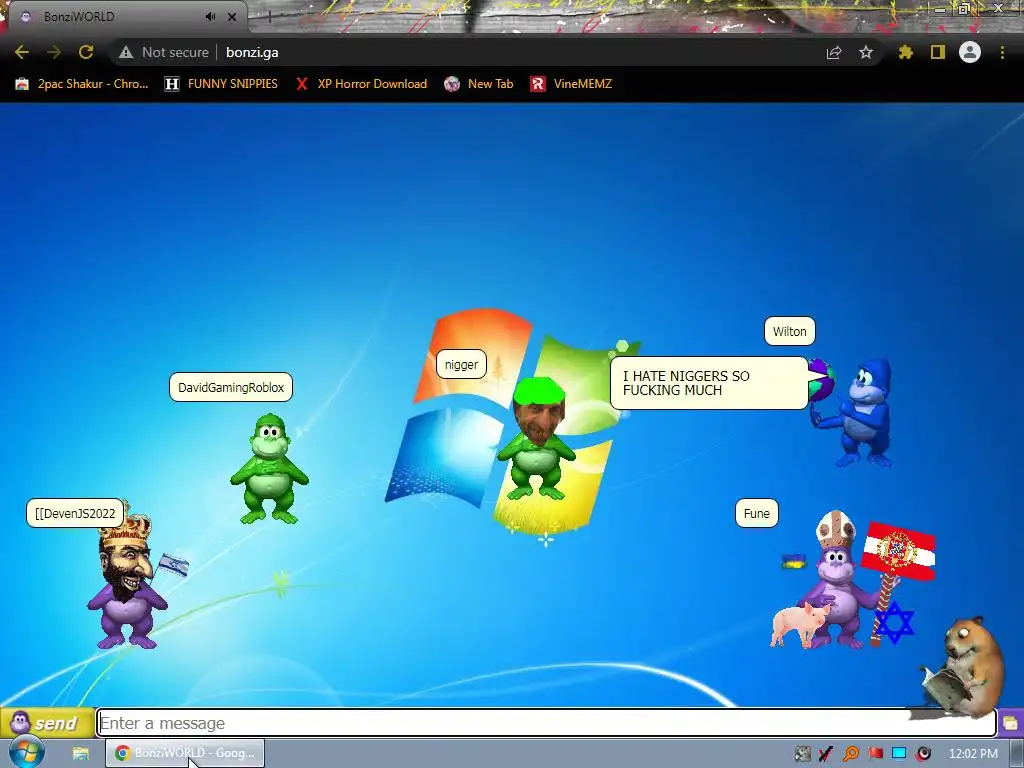Click DavidGamingRoblox's green Bonzi character

pos(269,468)
